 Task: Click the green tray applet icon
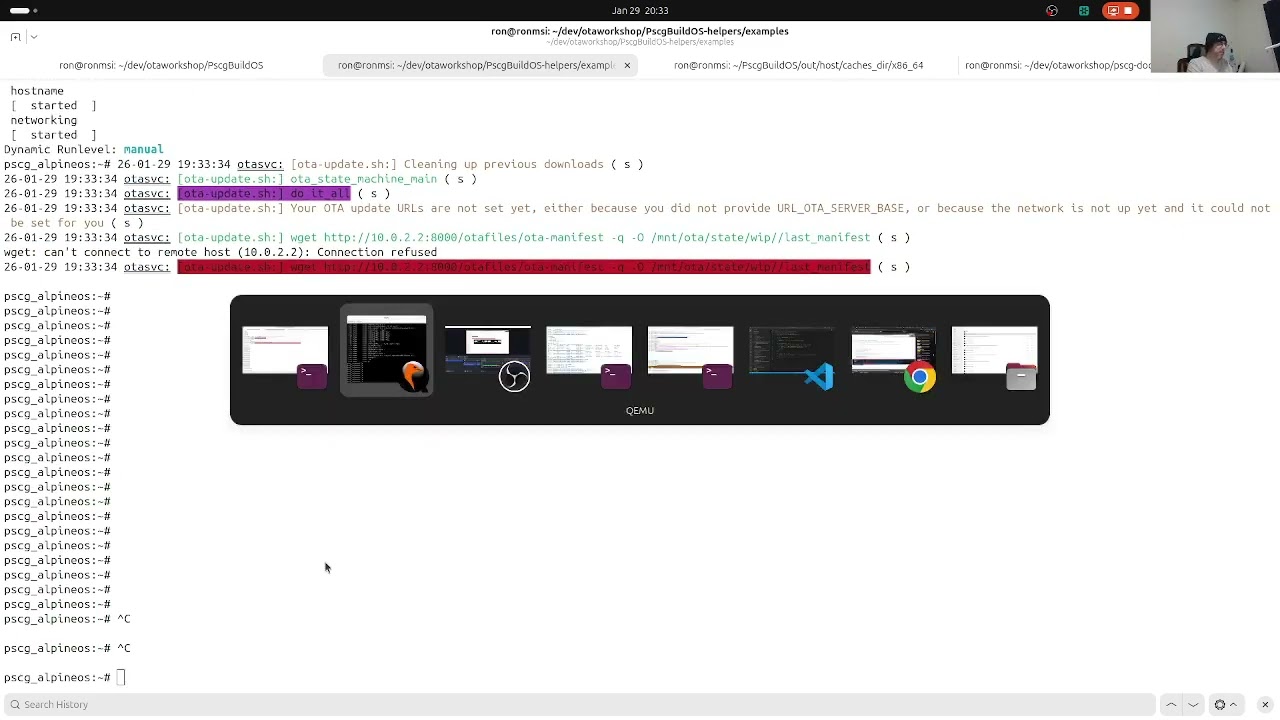coord(1084,11)
